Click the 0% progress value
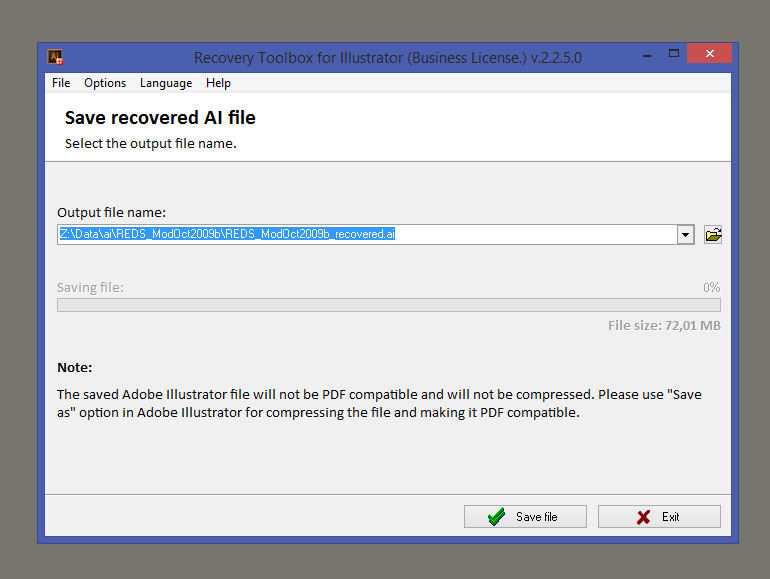Viewport: 770px width, 579px height. pyautogui.click(x=712, y=287)
